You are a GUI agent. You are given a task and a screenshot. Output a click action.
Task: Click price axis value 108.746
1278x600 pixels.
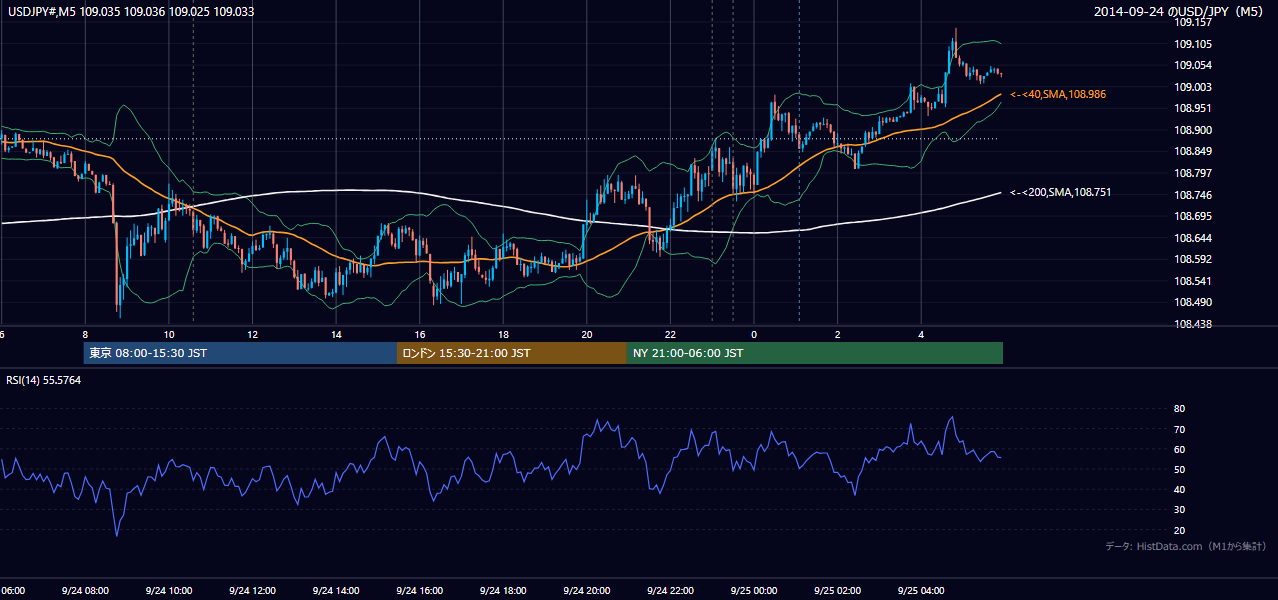pos(1192,195)
